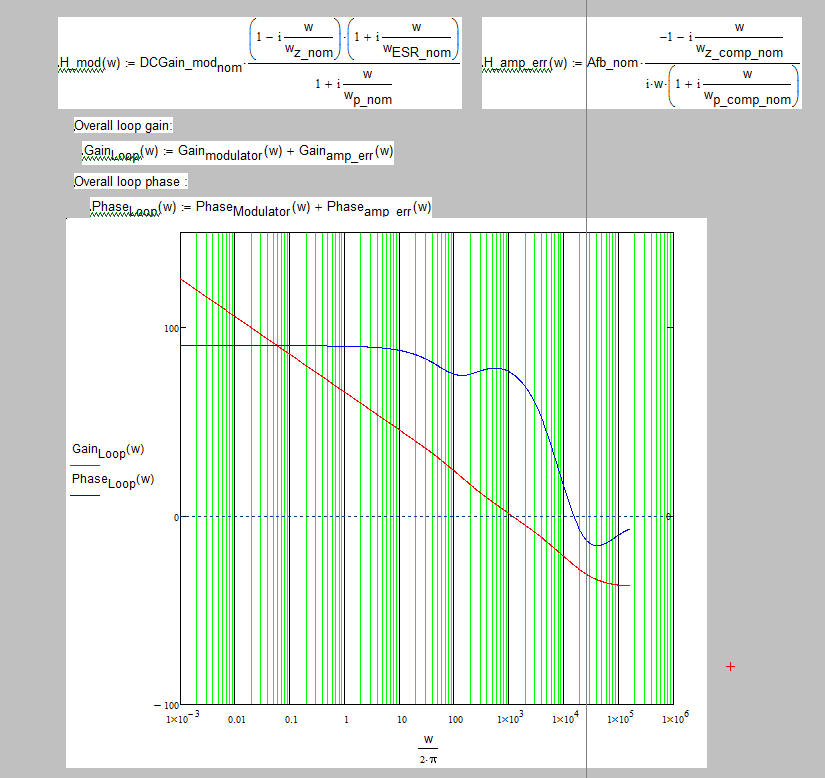The height and width of the screenshot is (778, 825).
Task: Click the x-axis label 1×10^4
Action: pyautogui.click(x=565, y=718)
